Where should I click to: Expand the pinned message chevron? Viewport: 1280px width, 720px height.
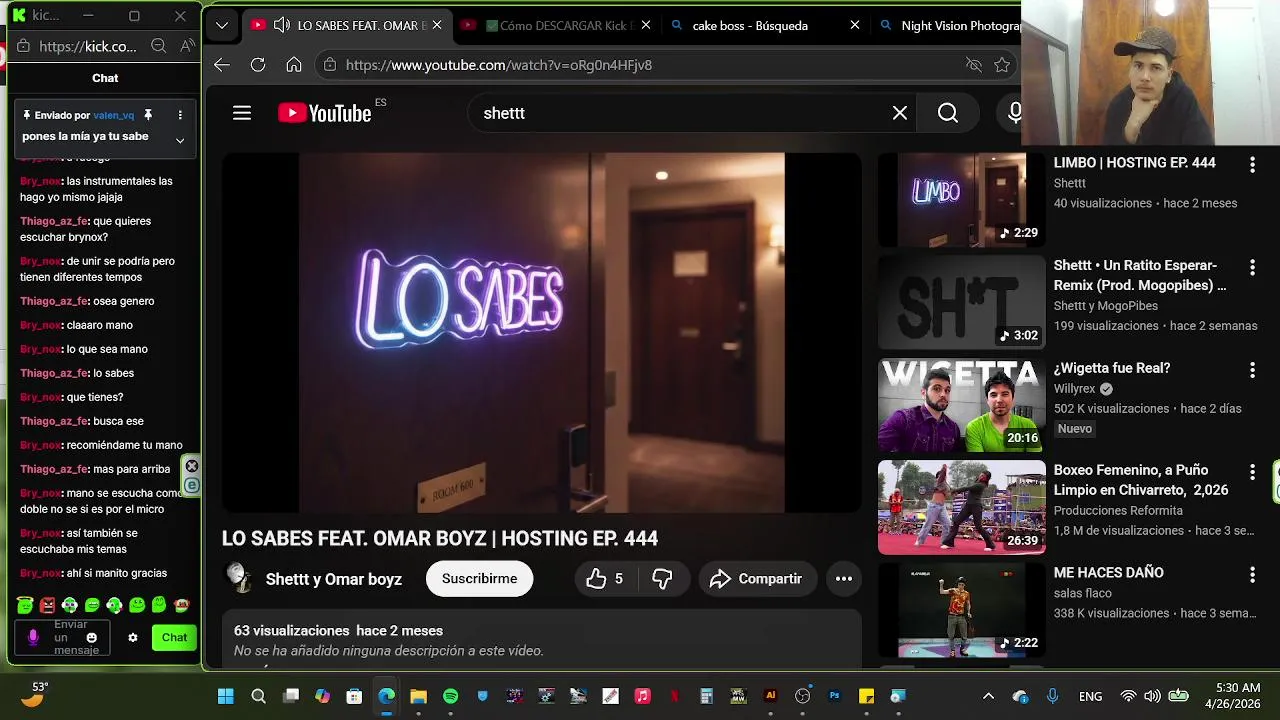pos(180,140)
